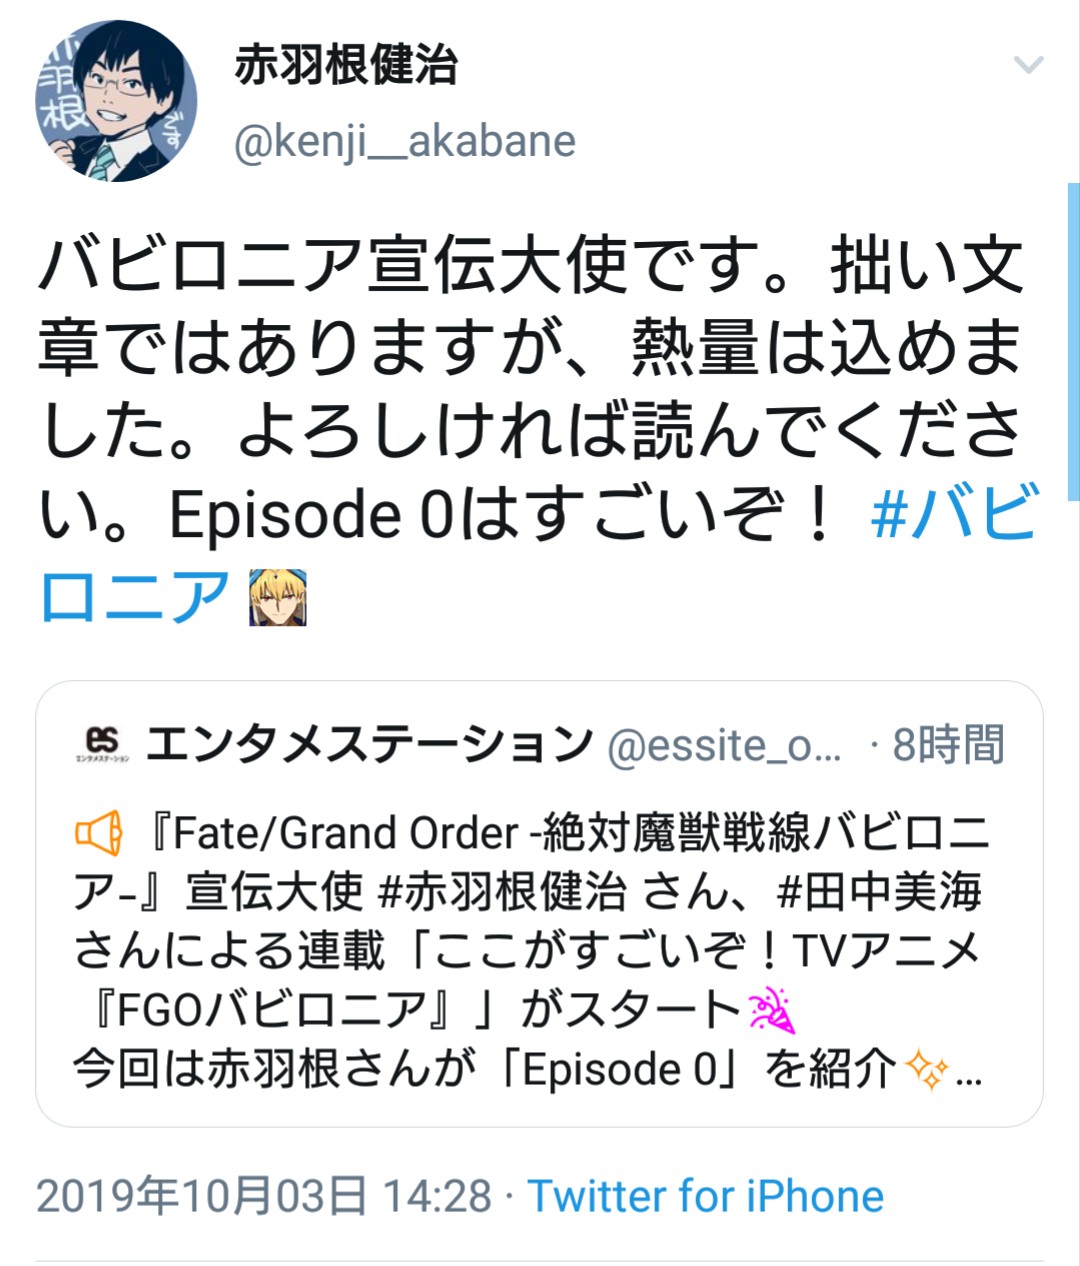Open the #田中美海 hashtag in quoted tweet
Viewport: 1080px width, 1266px height.
pos(879,892)
